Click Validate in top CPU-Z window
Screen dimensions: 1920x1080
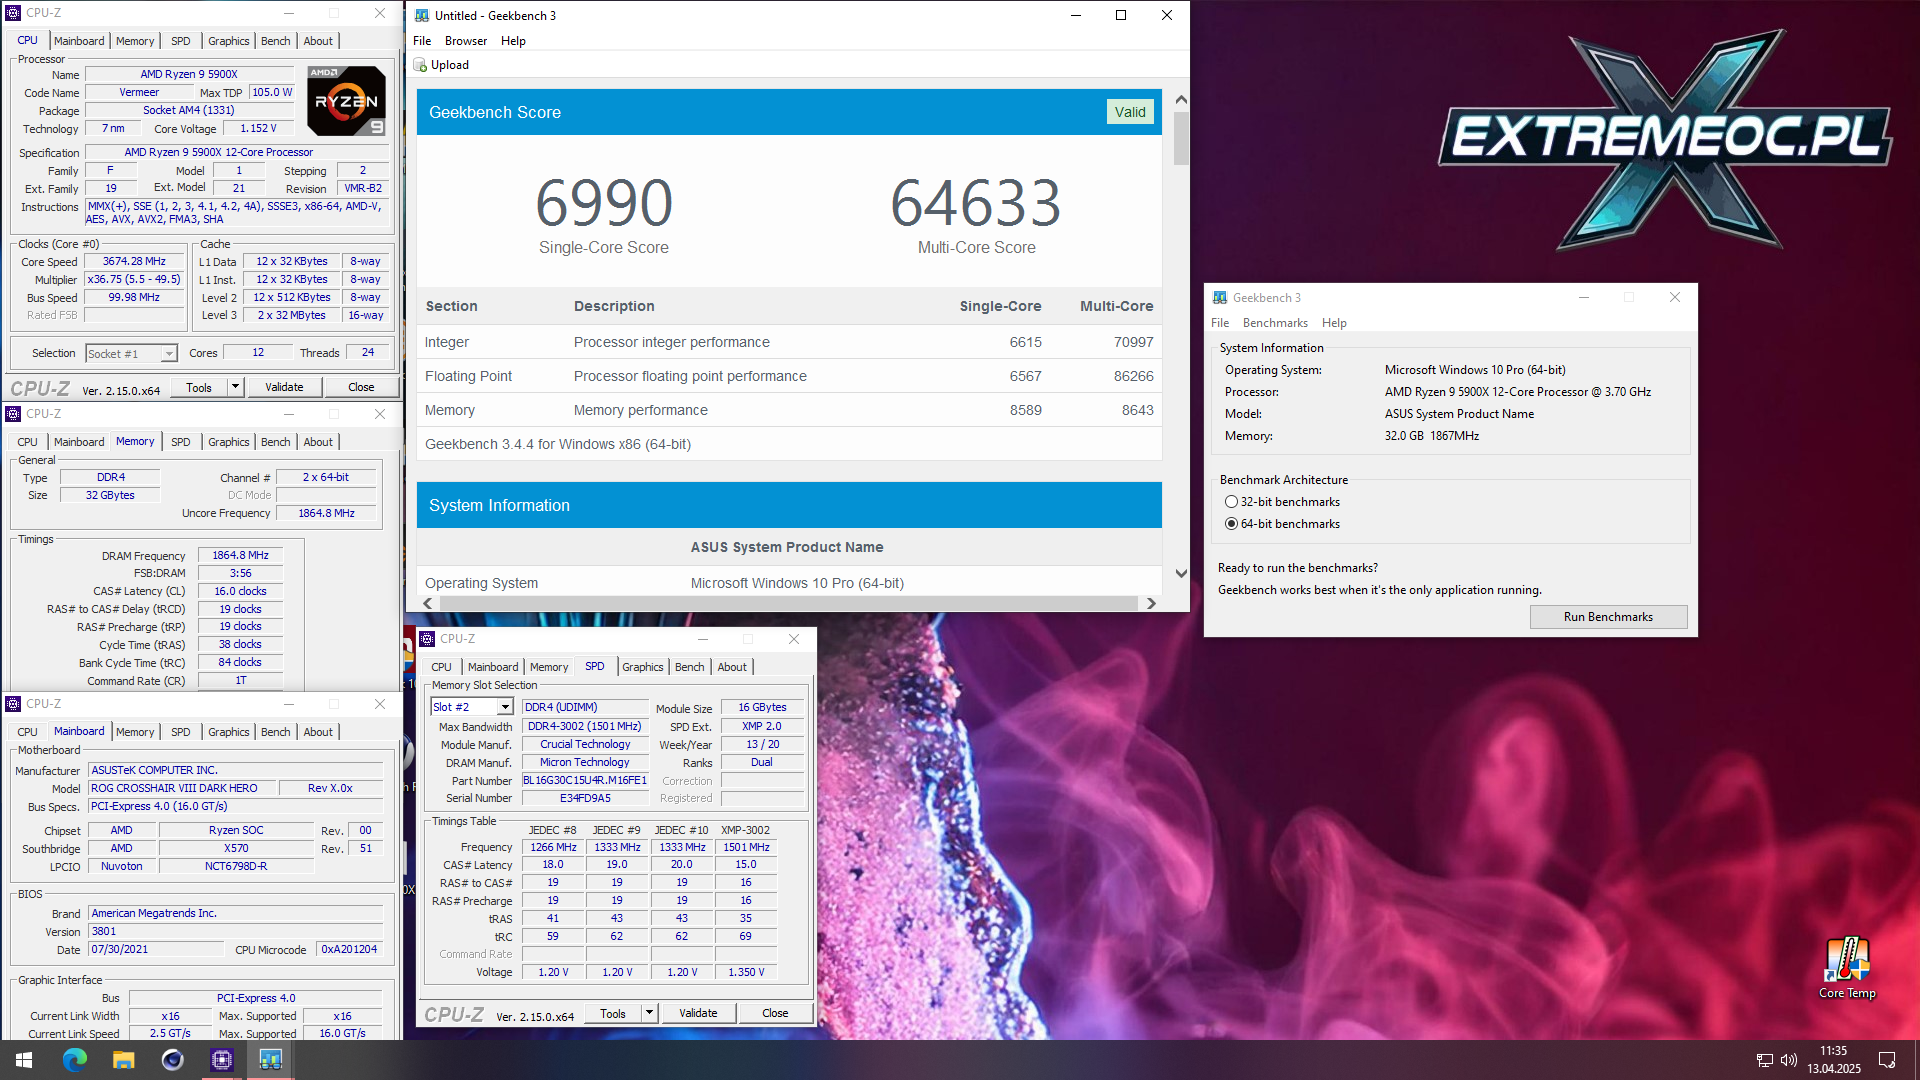tap(284, 387)
